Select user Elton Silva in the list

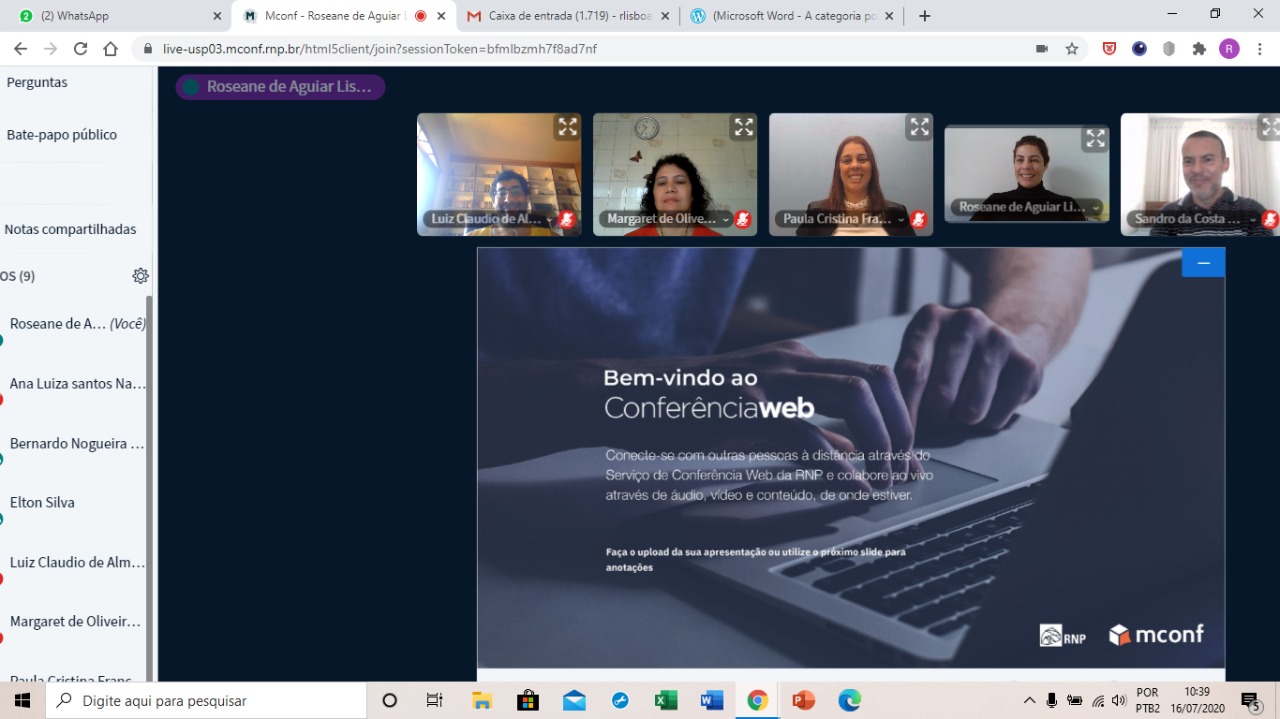pyautogui.click(x=75, y=503)
